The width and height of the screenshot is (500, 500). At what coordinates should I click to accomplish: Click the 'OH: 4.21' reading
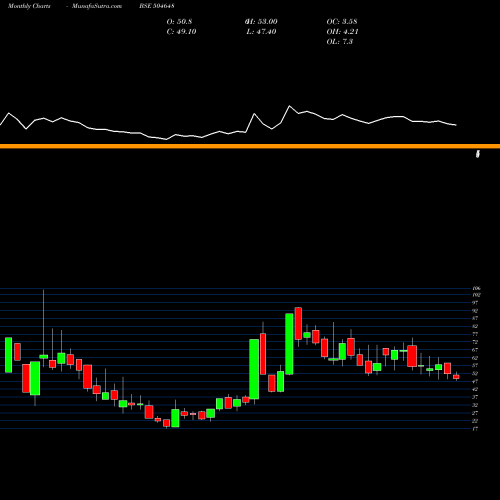(342, 32)
